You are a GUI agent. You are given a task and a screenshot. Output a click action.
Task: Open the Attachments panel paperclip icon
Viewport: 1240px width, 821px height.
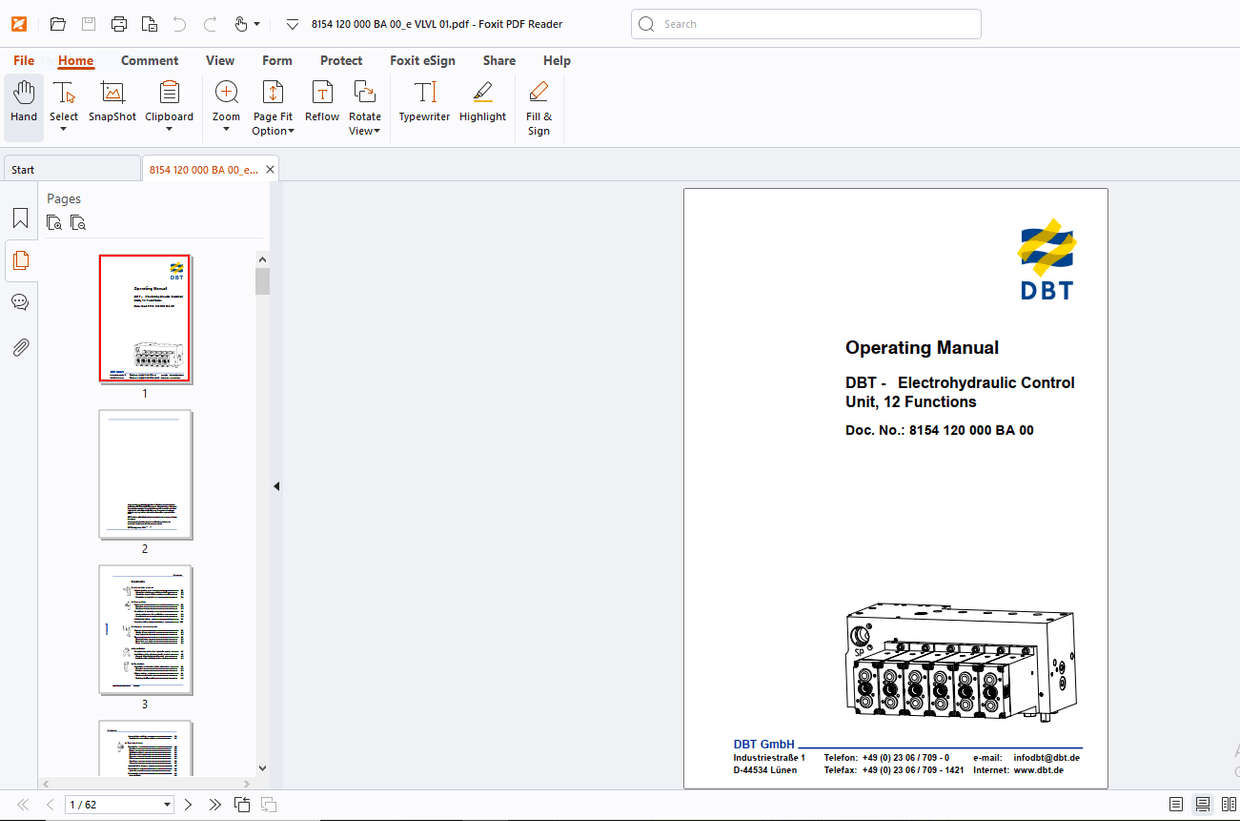20,348
